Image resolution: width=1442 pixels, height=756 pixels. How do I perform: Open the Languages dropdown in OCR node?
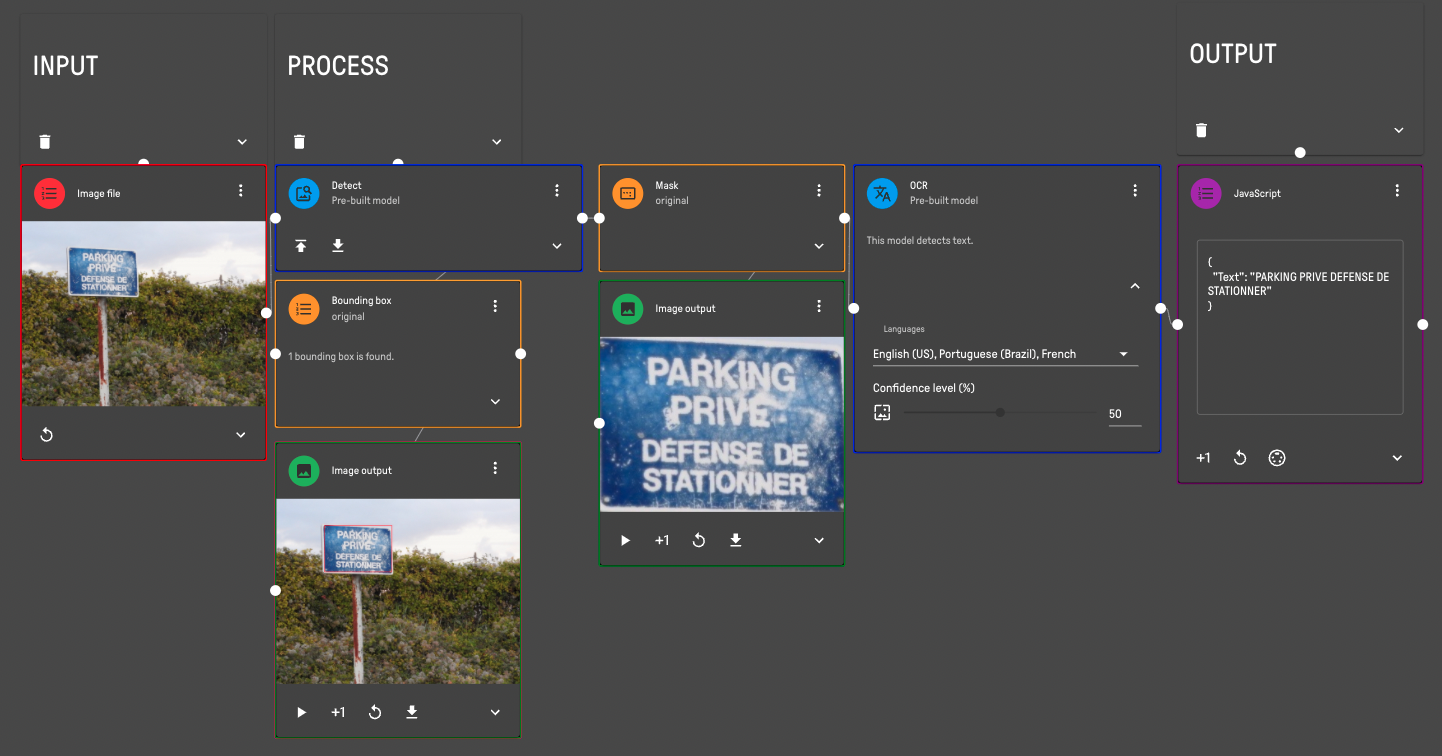click(1122, 353)
